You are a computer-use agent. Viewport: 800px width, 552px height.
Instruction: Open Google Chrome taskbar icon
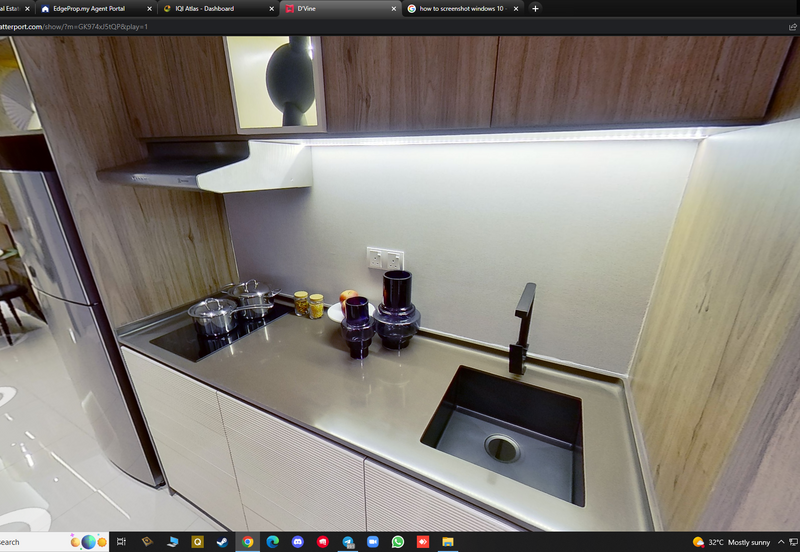tap(247, 542)
